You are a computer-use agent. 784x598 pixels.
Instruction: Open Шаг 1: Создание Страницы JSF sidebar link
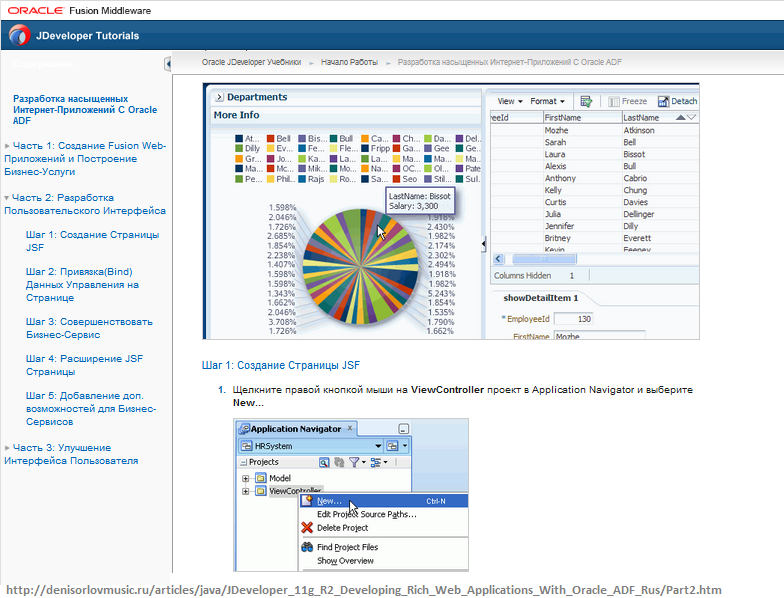(92, 241)
